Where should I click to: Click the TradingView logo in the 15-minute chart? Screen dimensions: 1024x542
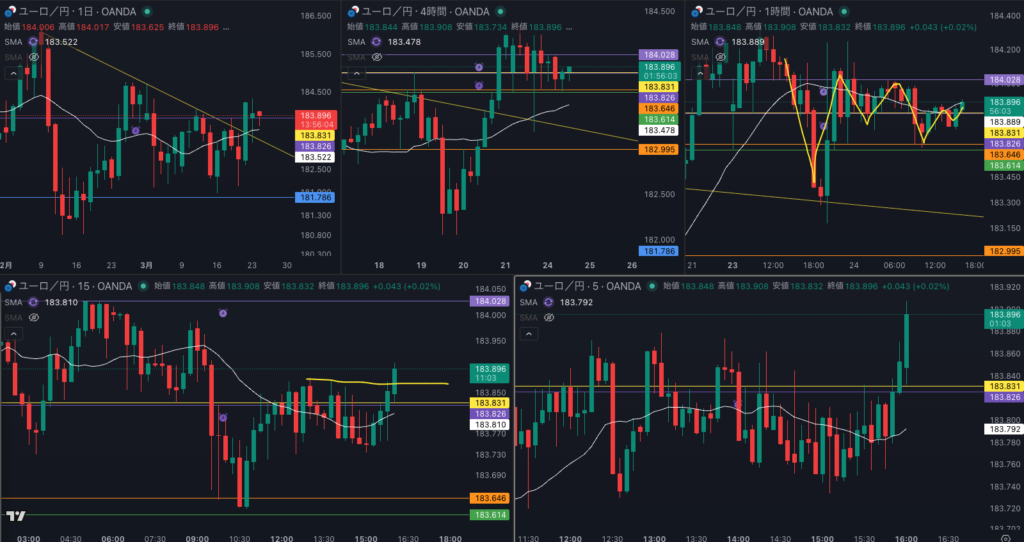pyautogui.click(x=16, y=516)
